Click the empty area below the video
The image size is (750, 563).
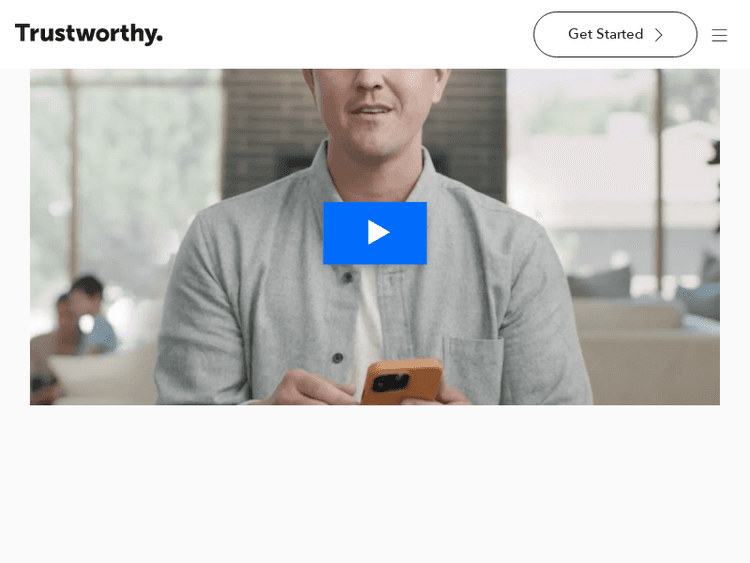375,483
